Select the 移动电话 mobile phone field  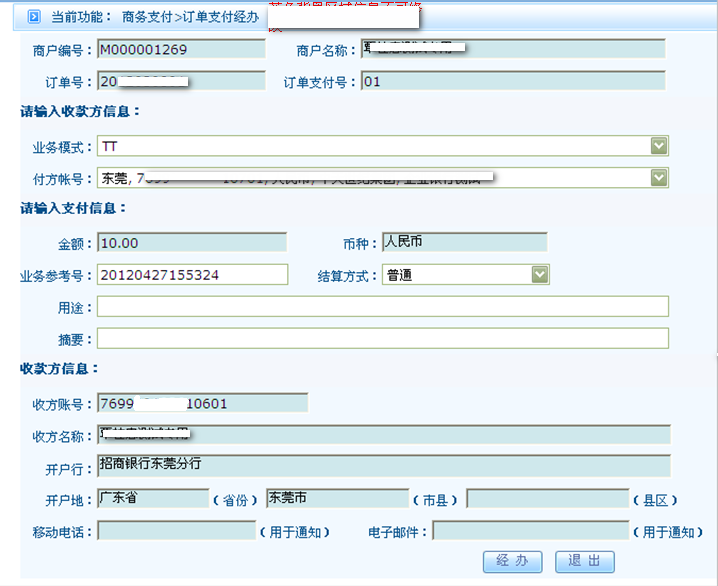click(176, 531)
